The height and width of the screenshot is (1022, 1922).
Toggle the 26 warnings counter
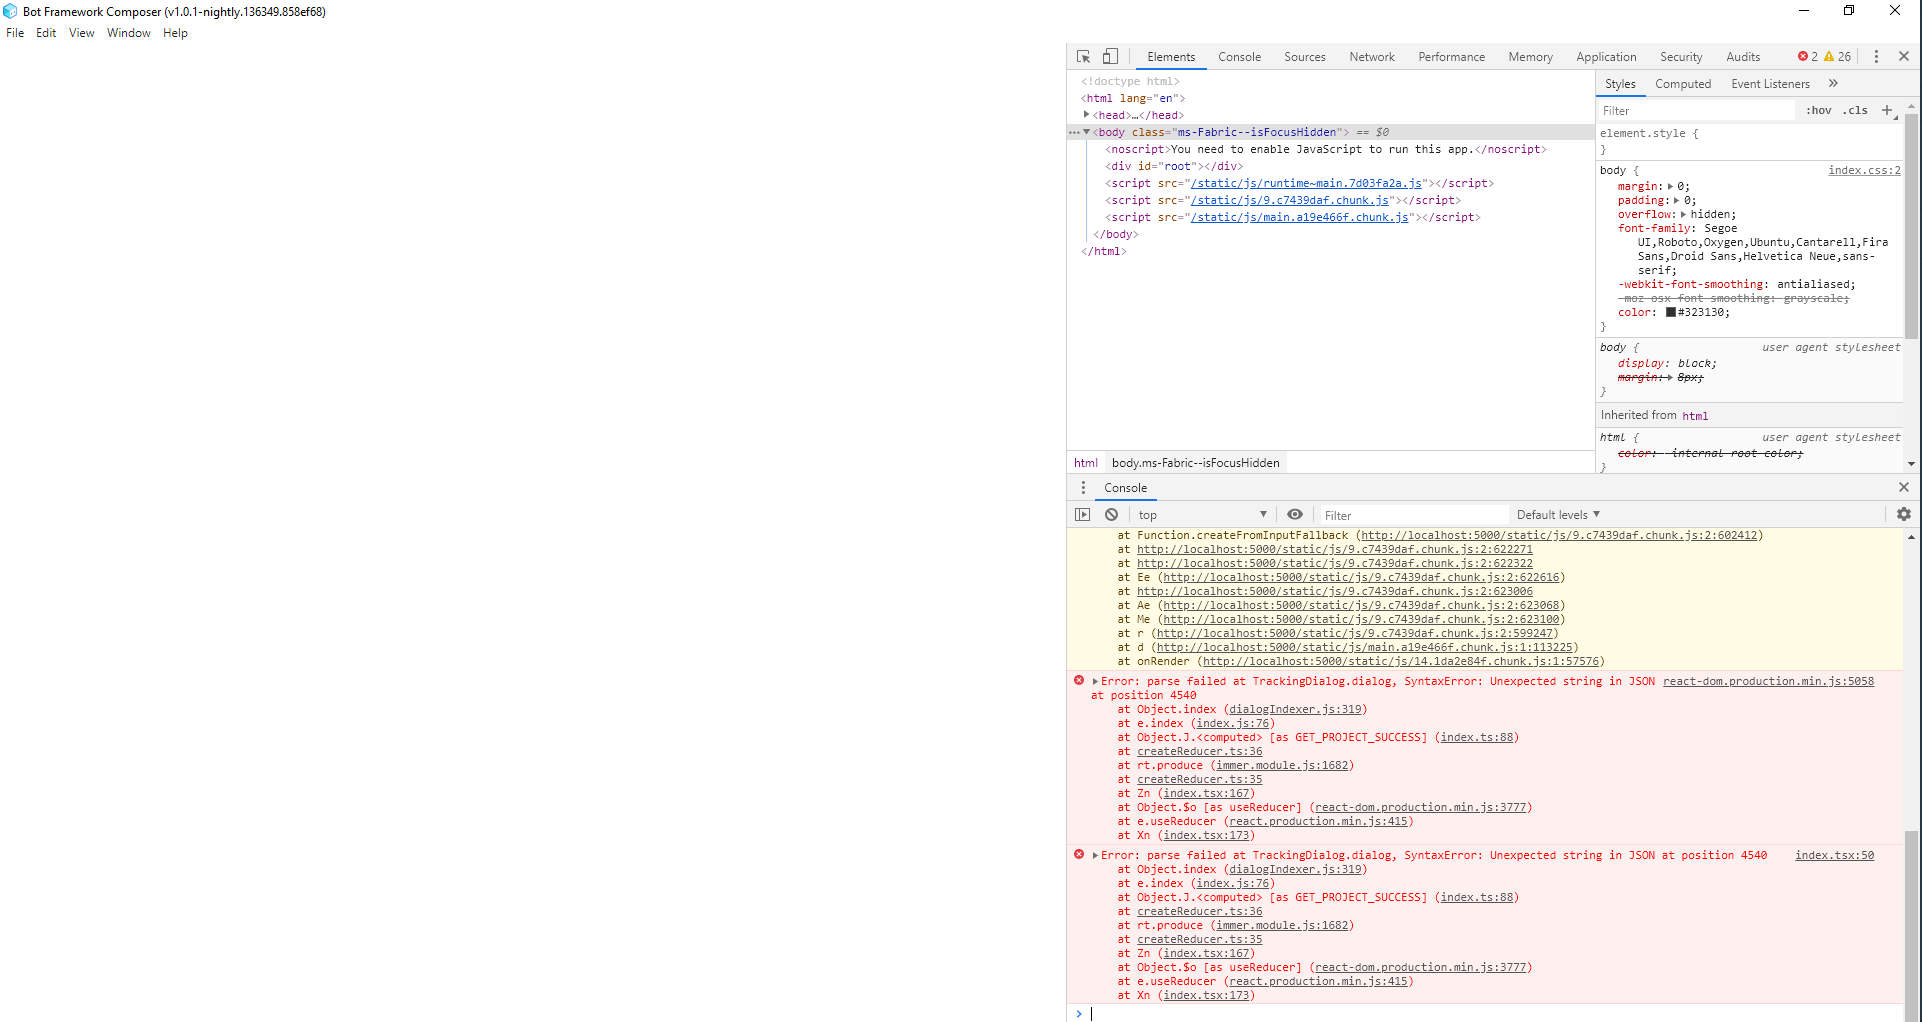pos(1835,56)
